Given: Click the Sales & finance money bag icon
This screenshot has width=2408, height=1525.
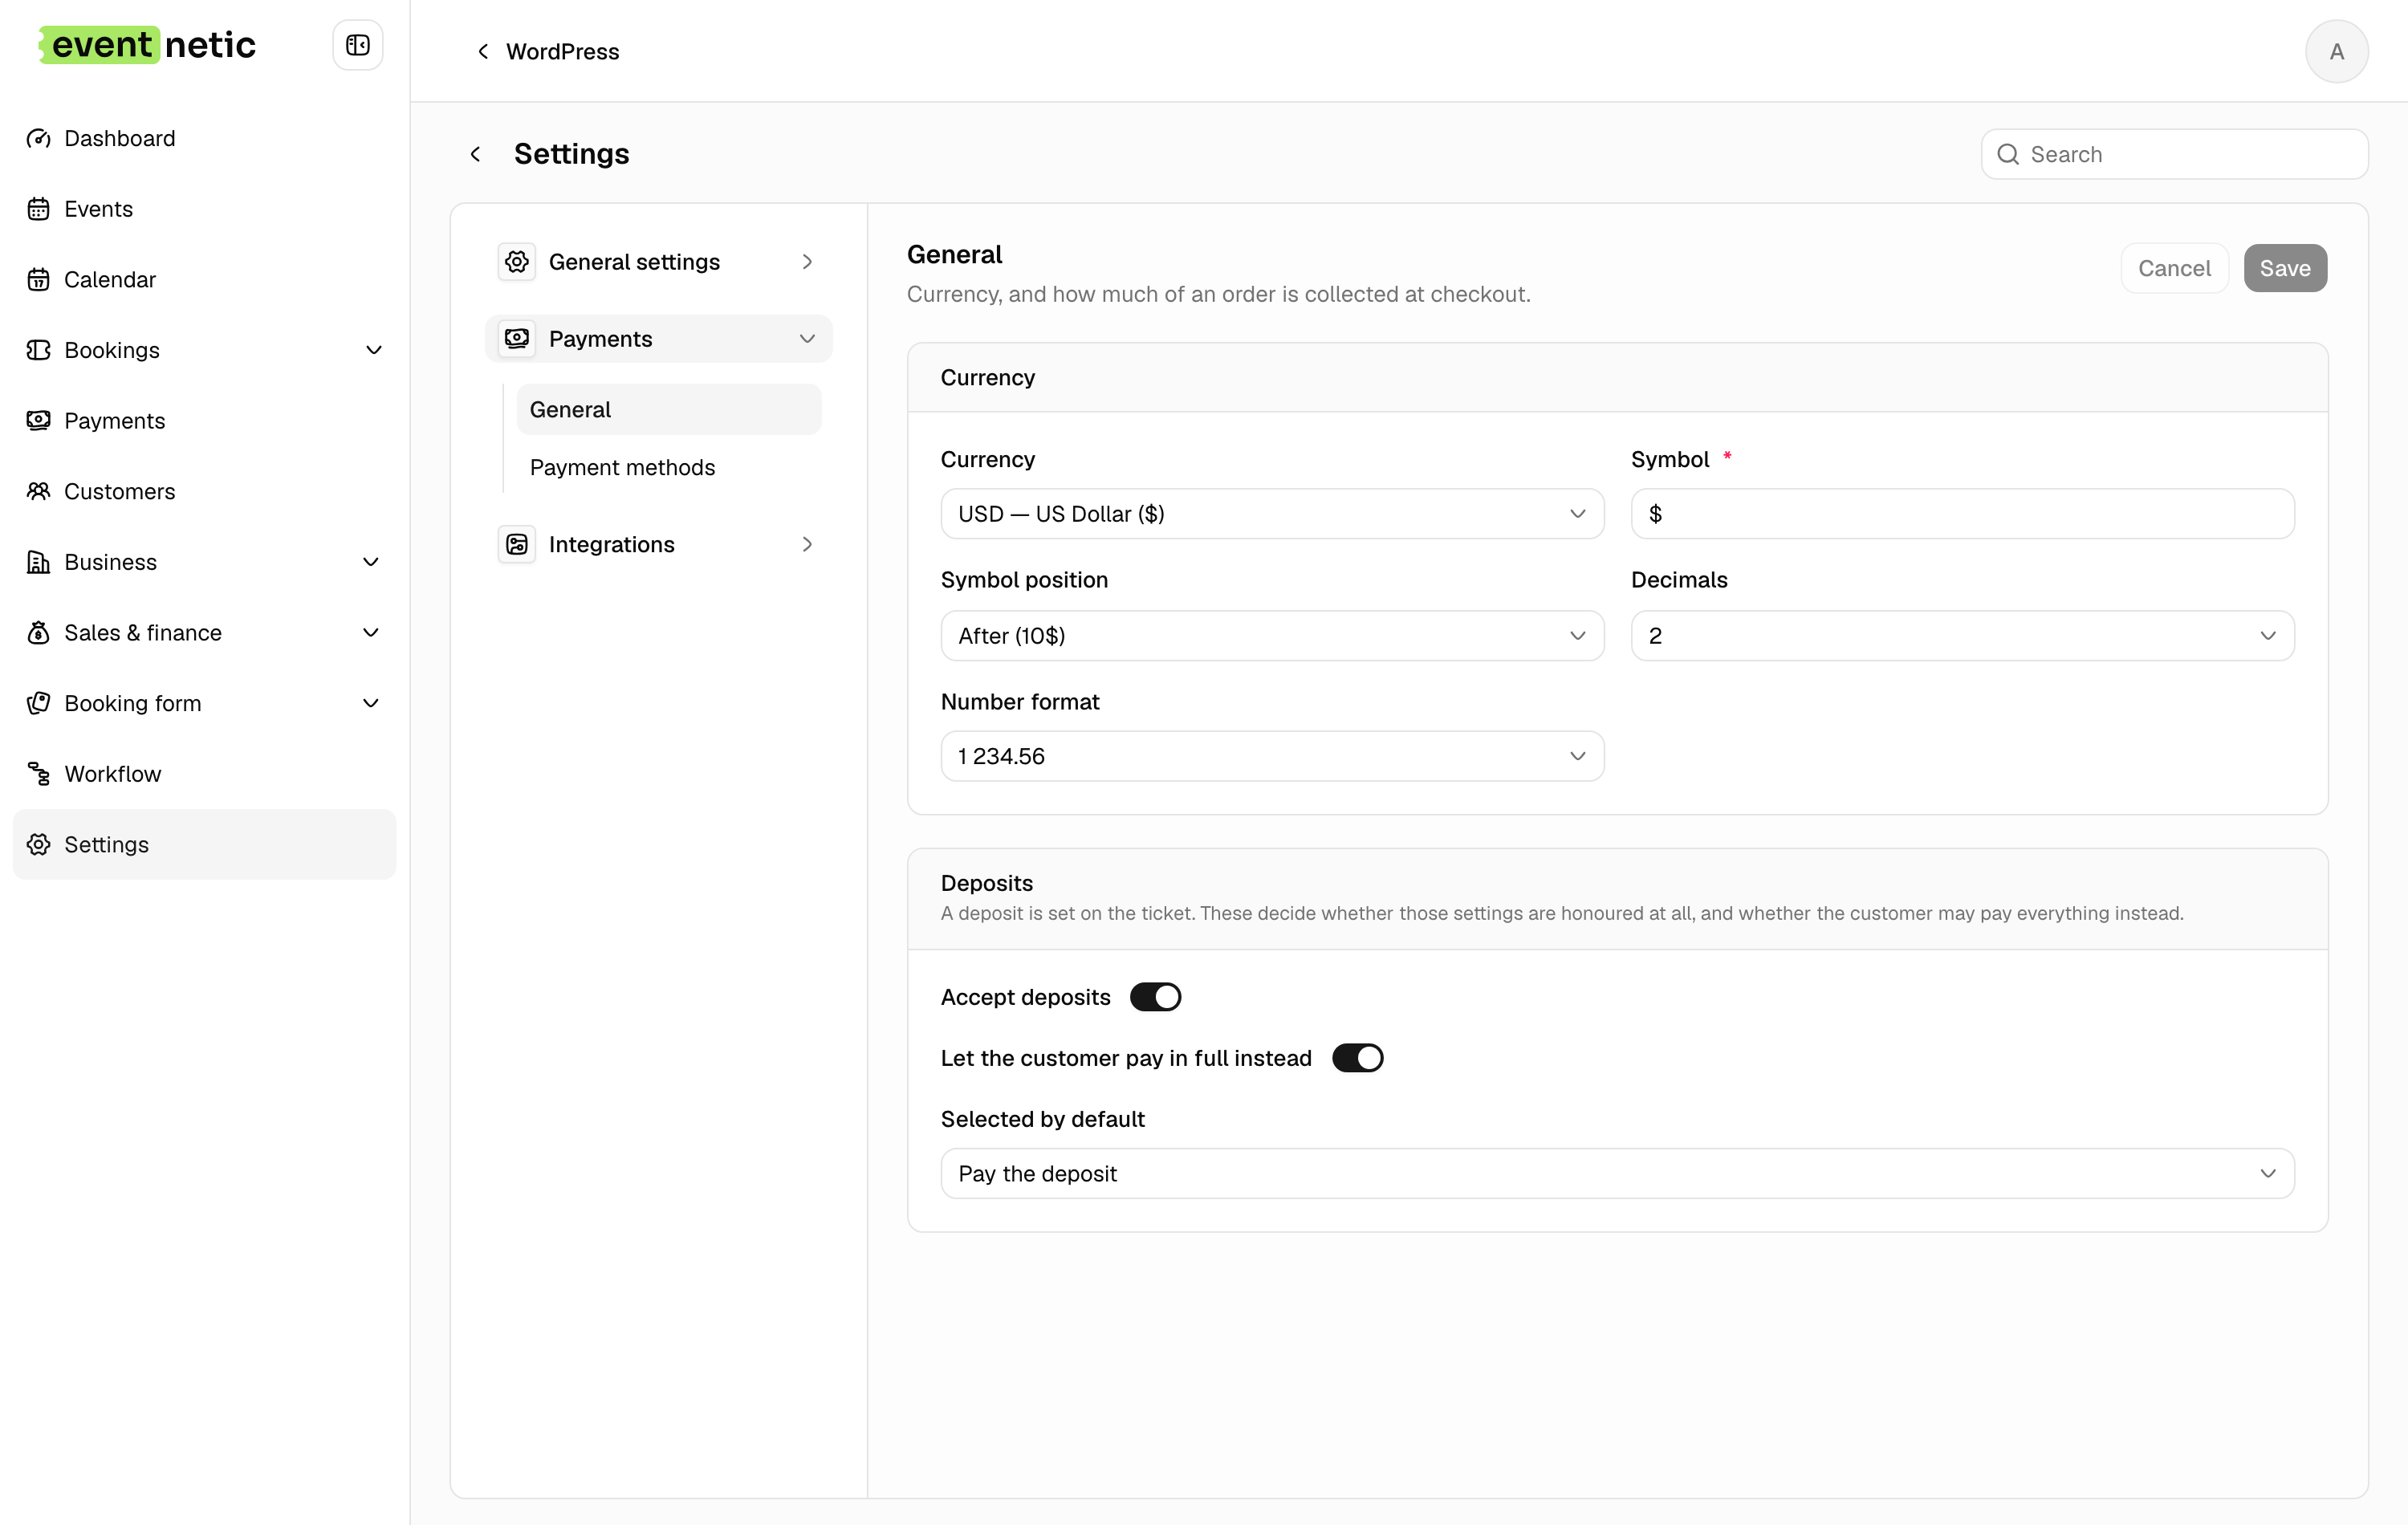Looking at the screenshot, I should point(38,633).
